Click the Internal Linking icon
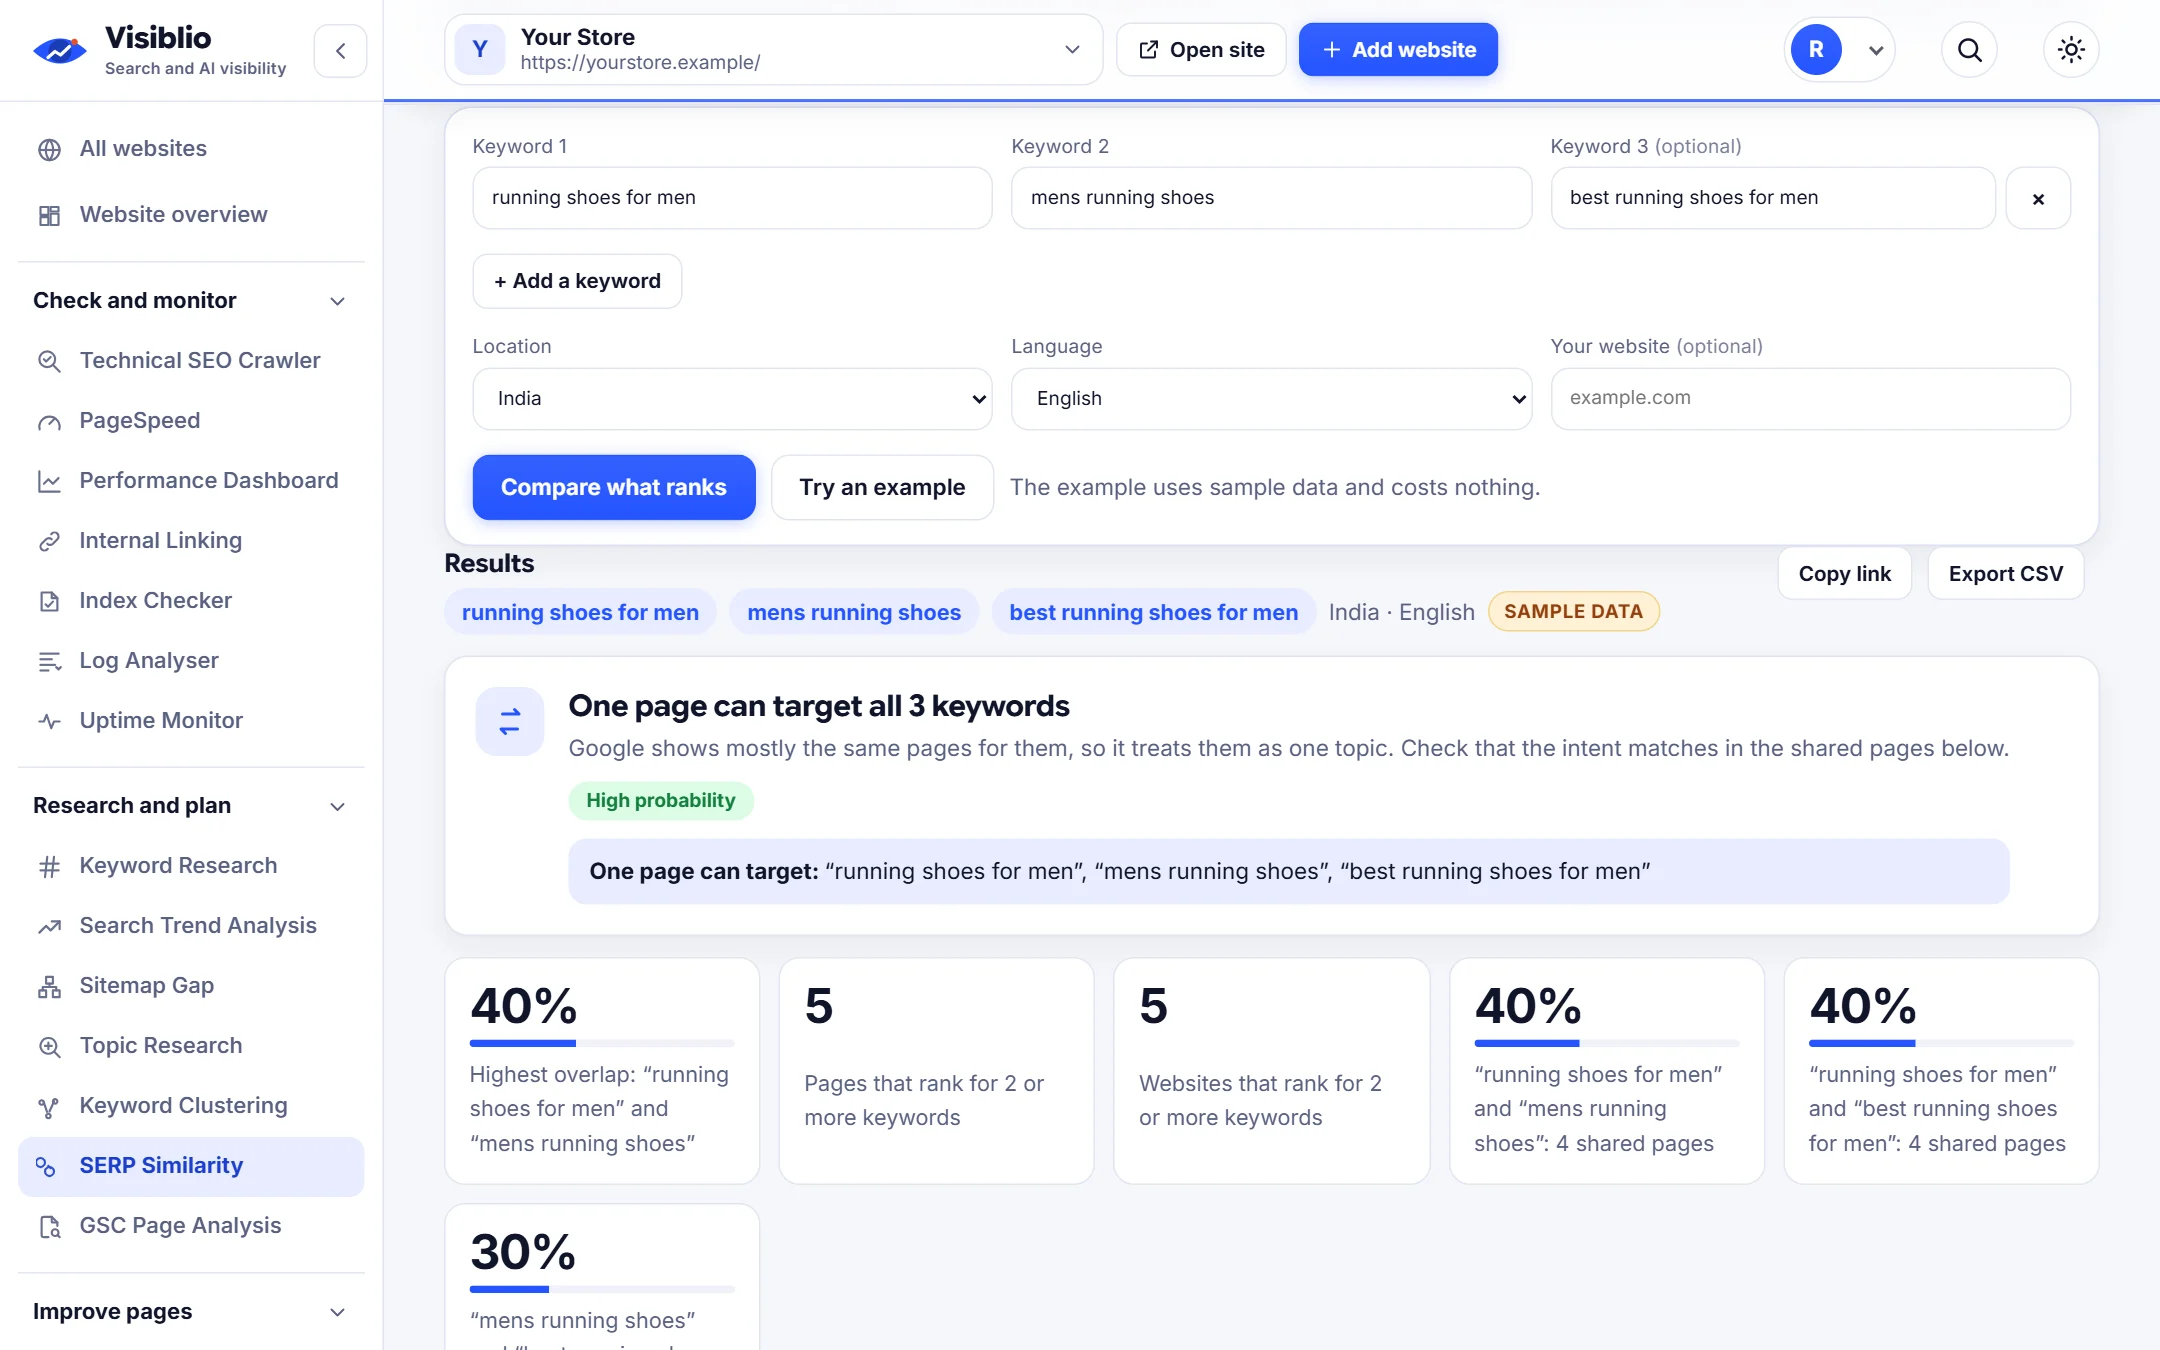 [49, 541]
